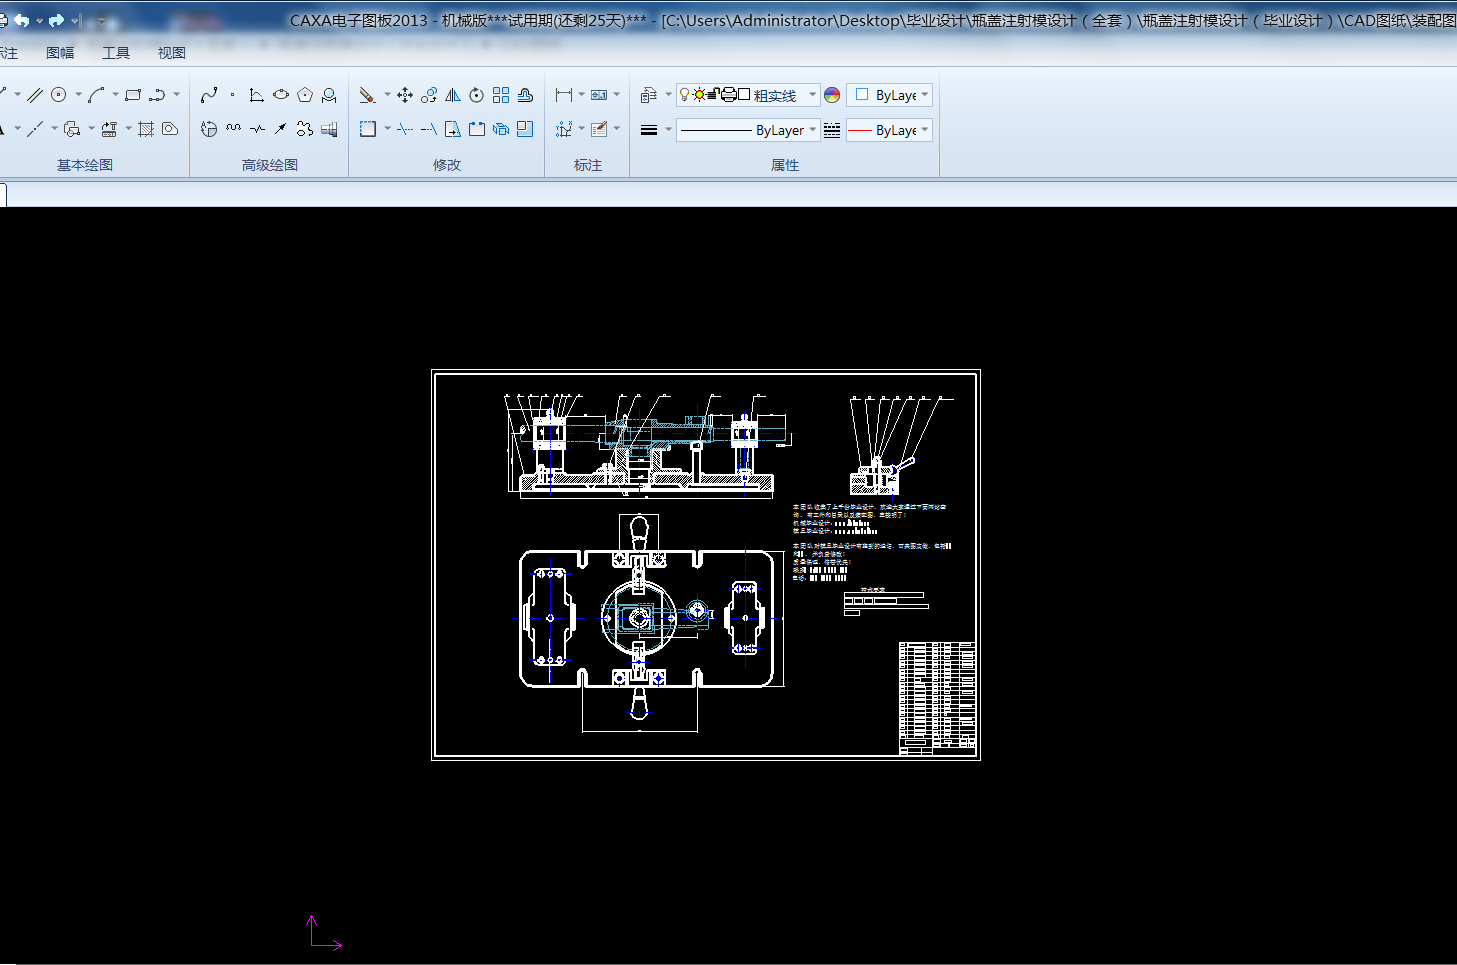Select the formula curve axes tool
This screenshot has width=1457, height=965.
click(257, 95)
